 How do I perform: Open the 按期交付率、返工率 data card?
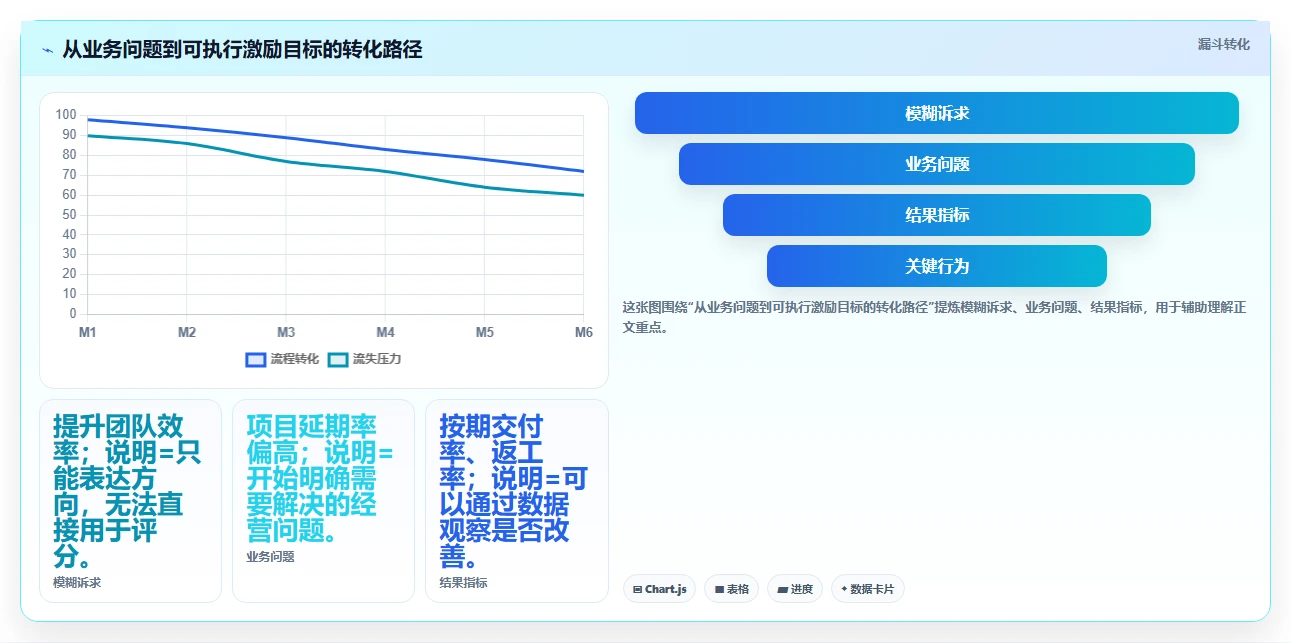516,501
